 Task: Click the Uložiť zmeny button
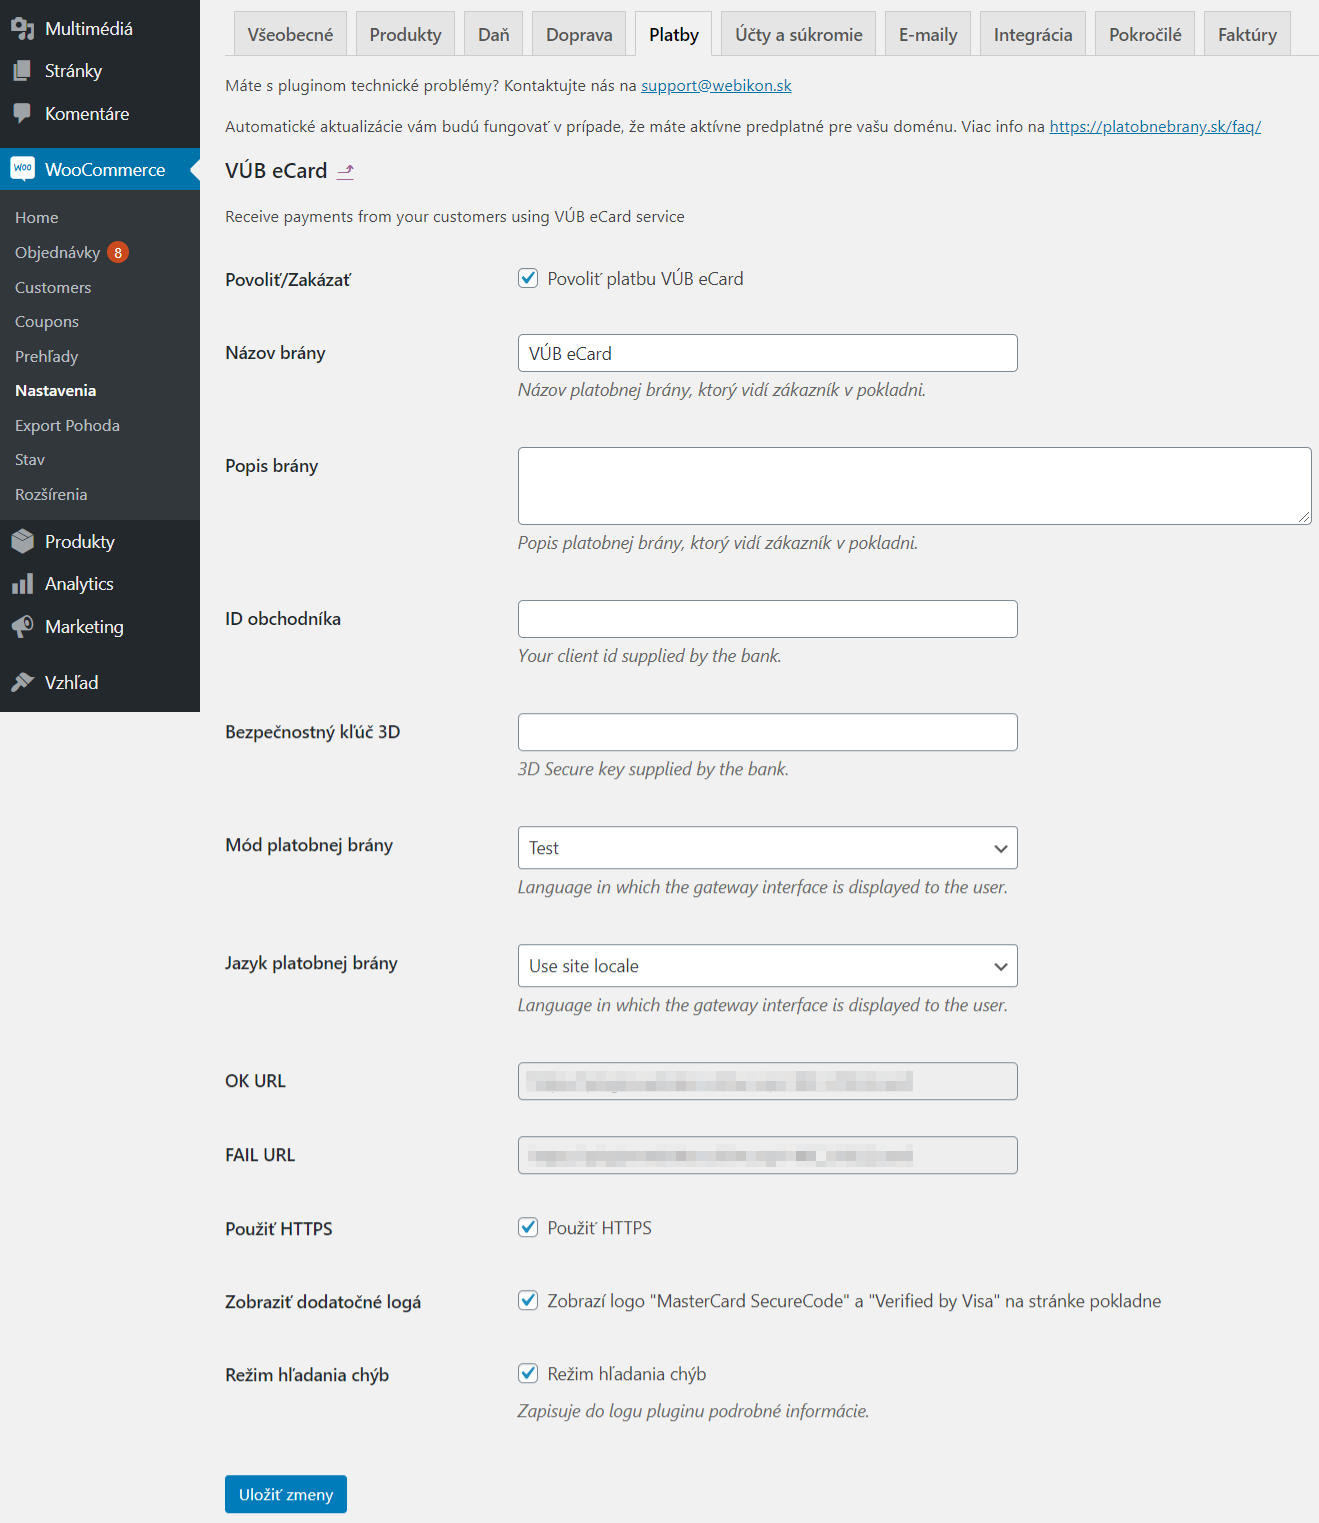click(286, 1494)
